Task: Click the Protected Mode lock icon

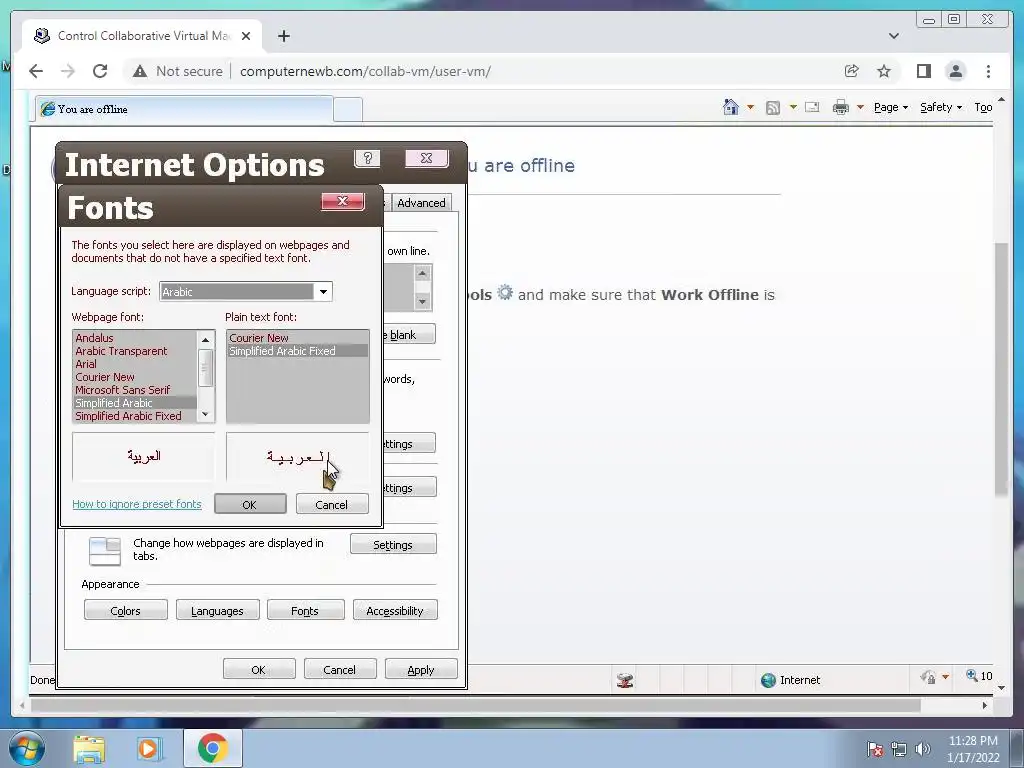Action: tap(928, 677)
